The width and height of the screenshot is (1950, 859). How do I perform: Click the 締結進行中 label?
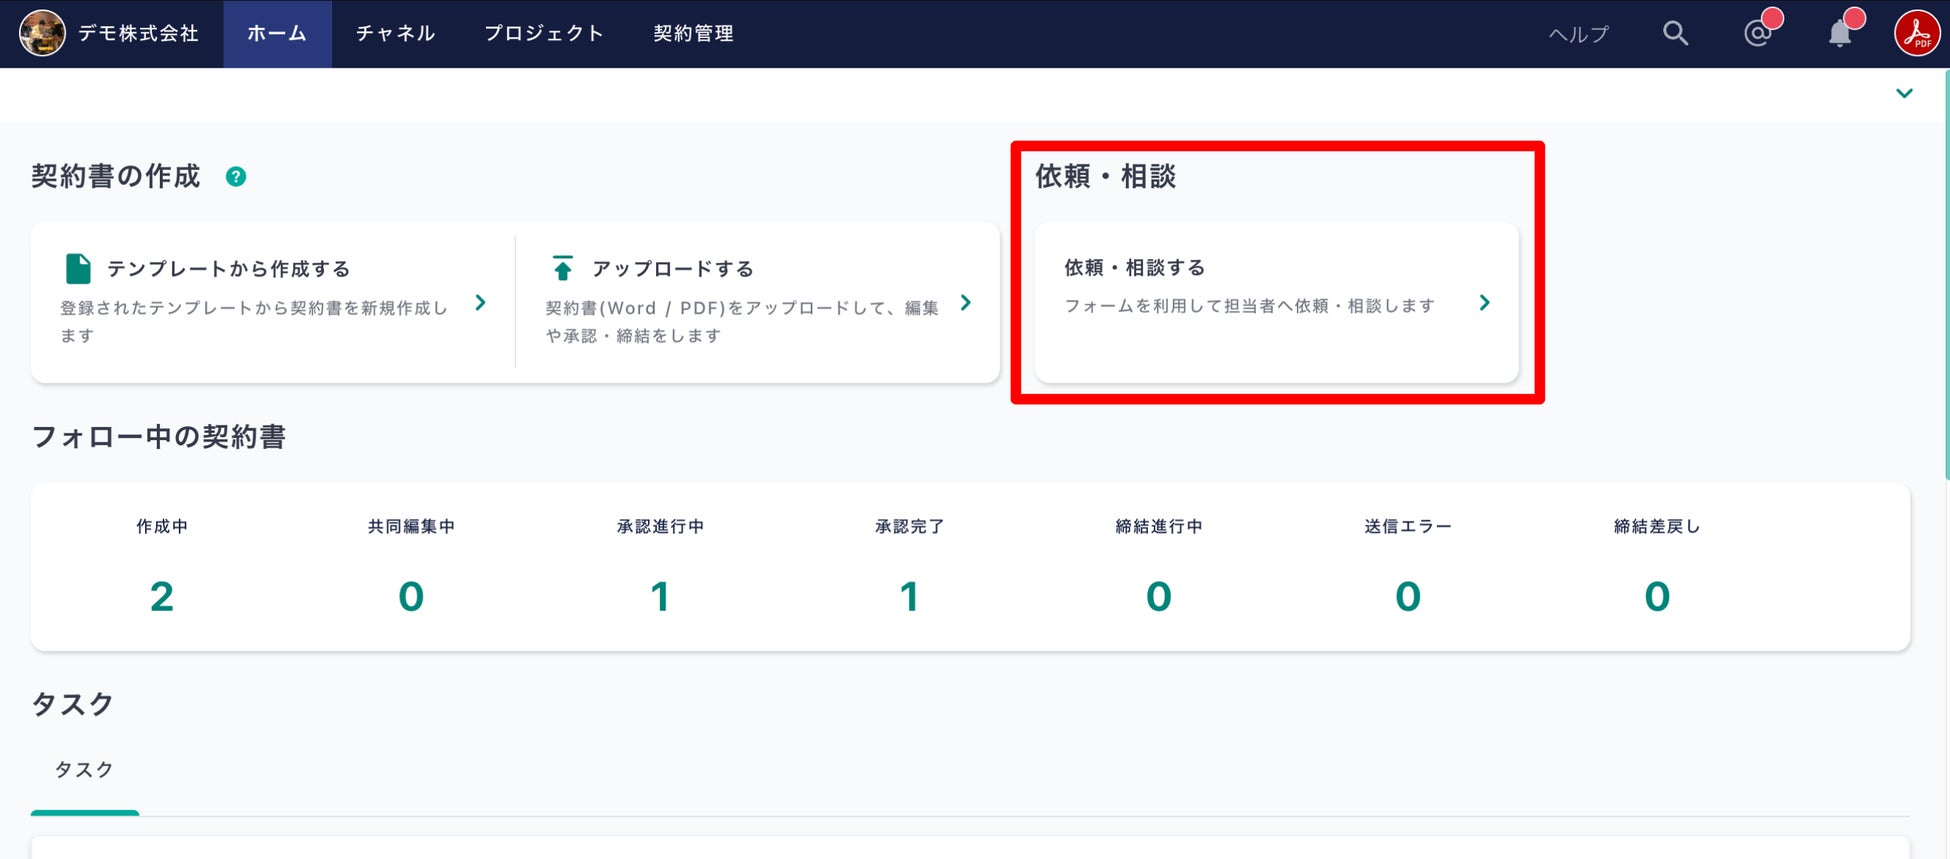(1159, 526)
